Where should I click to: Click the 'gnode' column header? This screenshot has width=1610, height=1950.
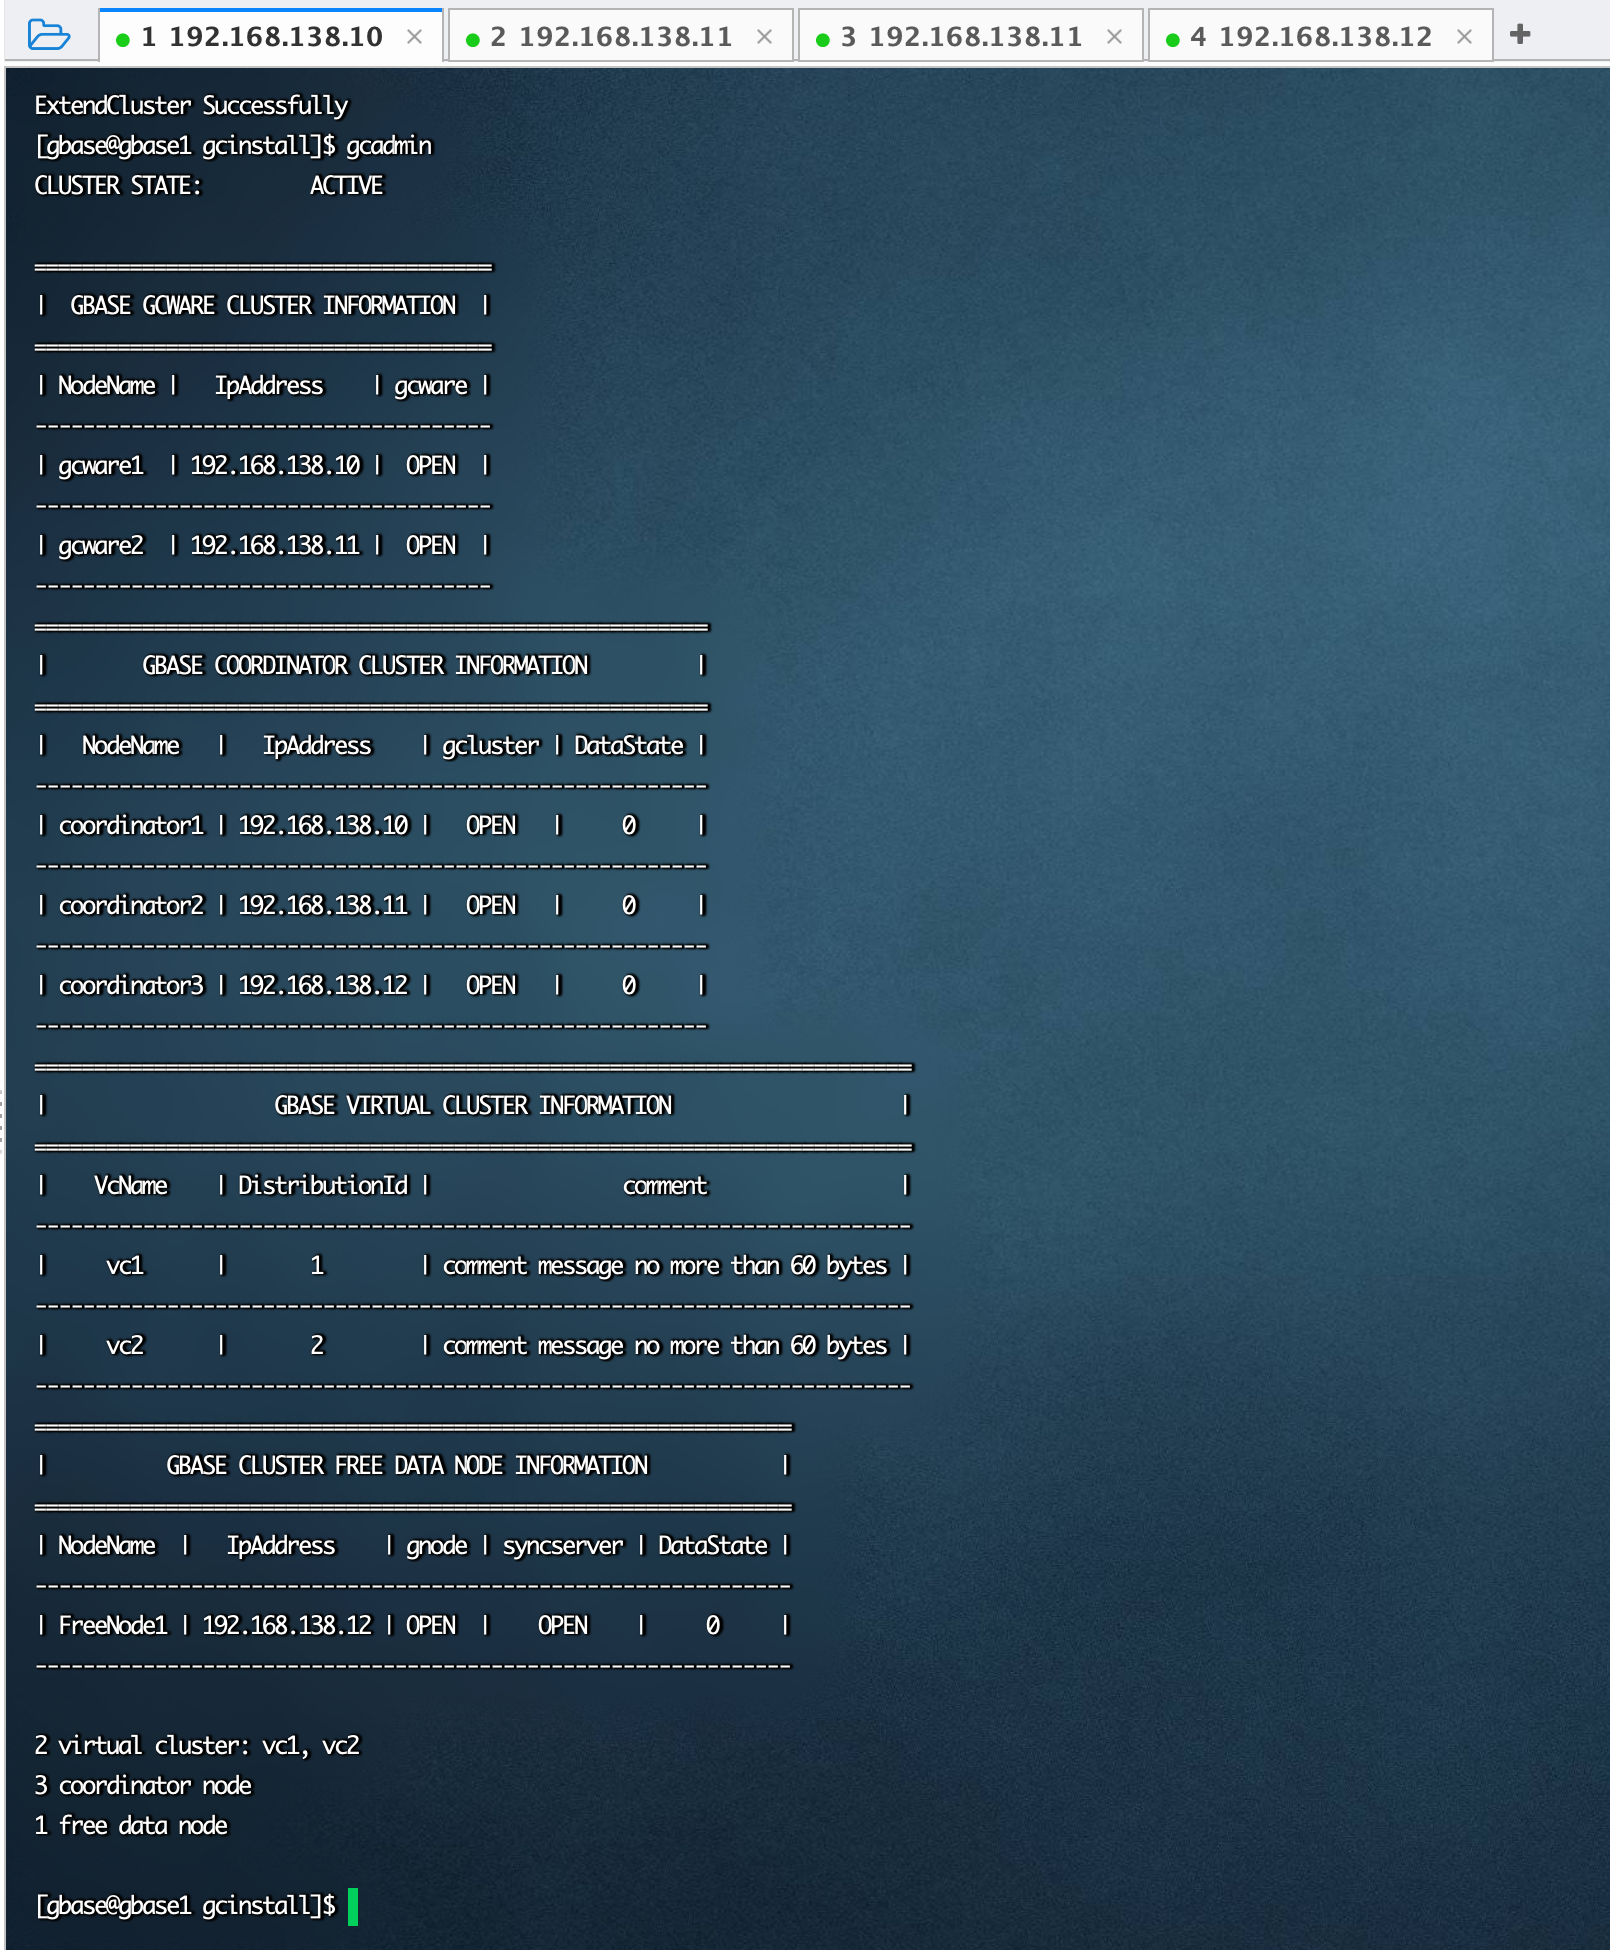437,1546
